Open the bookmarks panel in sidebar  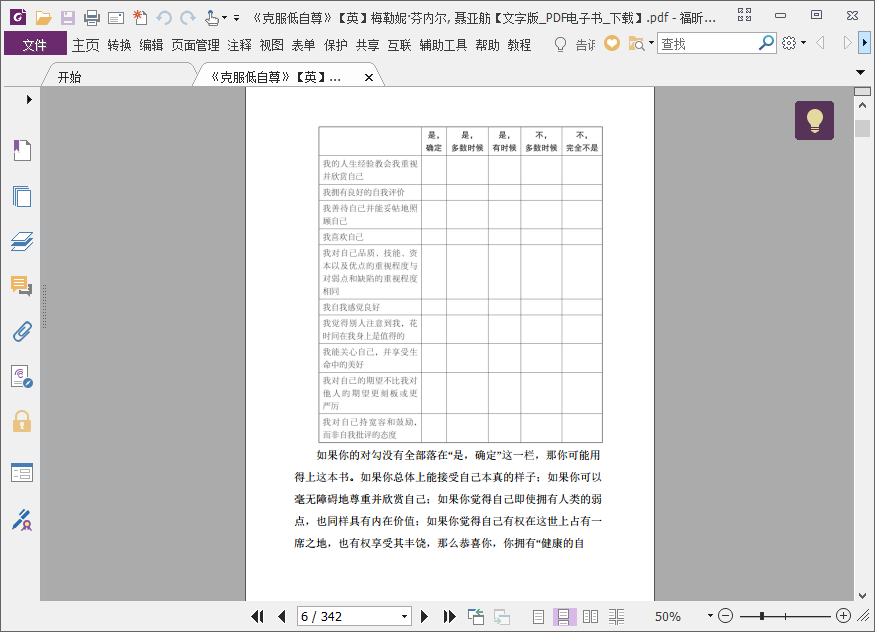click(x=22, y=150)
